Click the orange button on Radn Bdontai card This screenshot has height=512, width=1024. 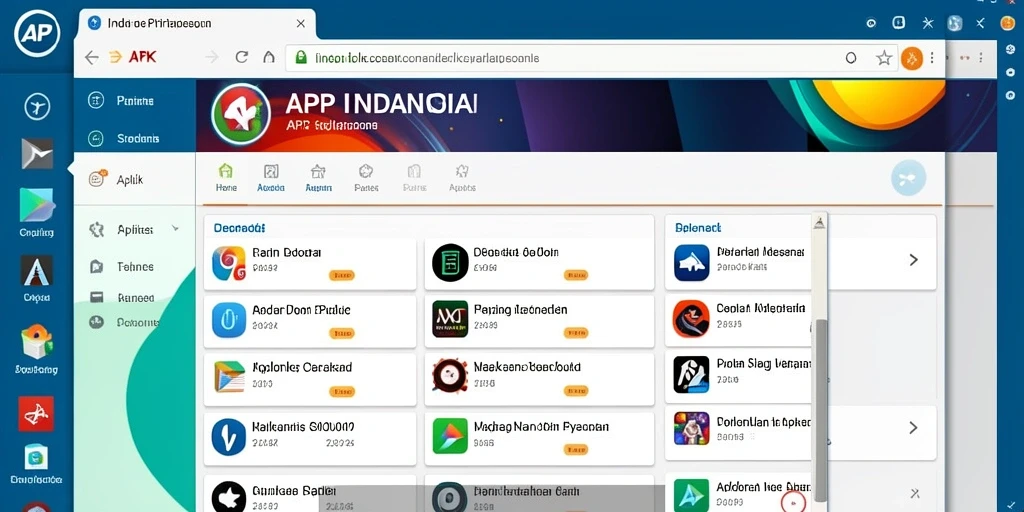click(342, 276)
